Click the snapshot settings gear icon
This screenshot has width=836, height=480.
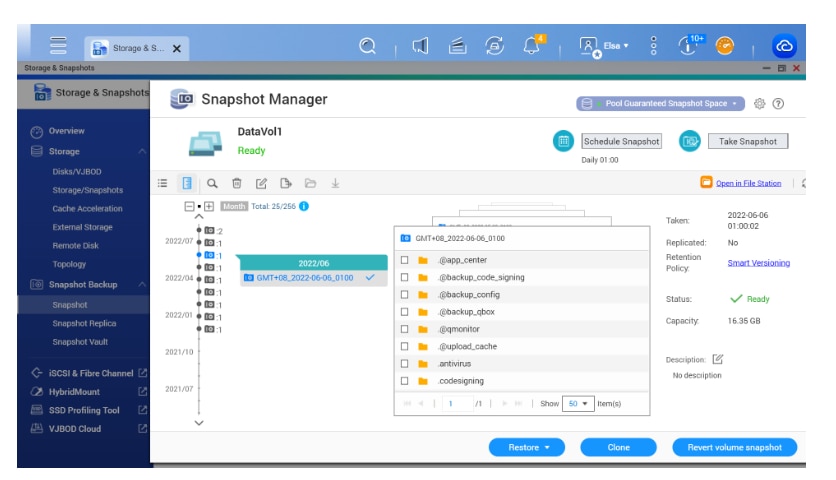tap(759, 103)
